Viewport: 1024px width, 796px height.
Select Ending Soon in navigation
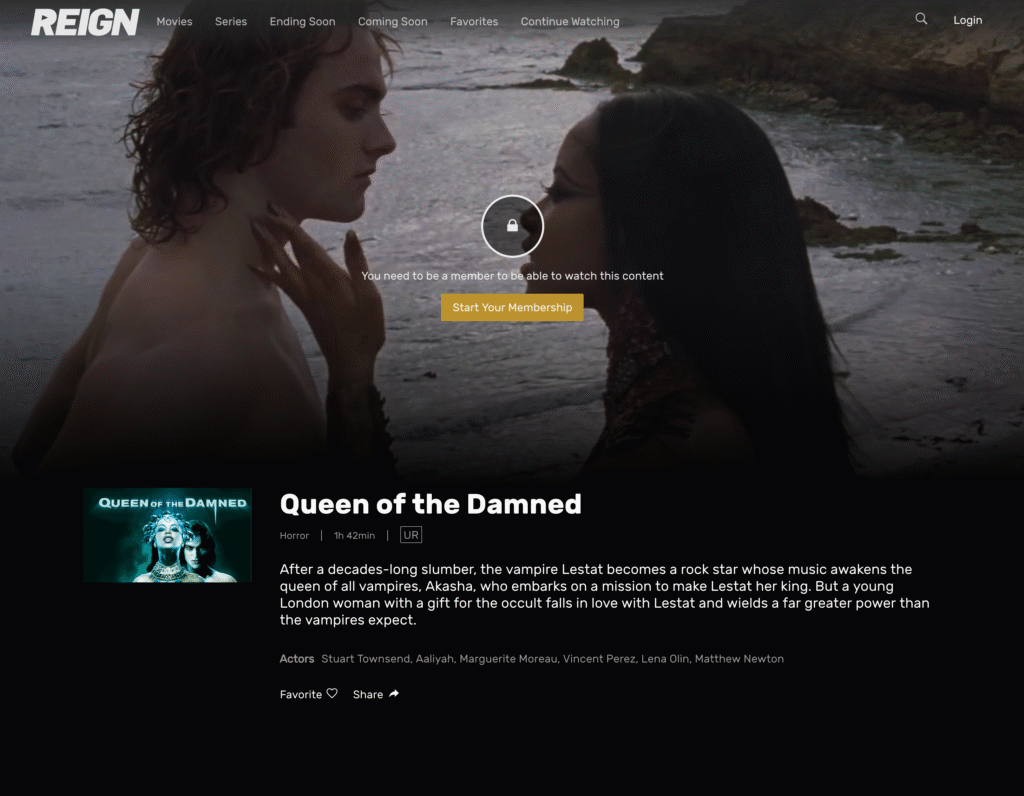click(302, 22)
